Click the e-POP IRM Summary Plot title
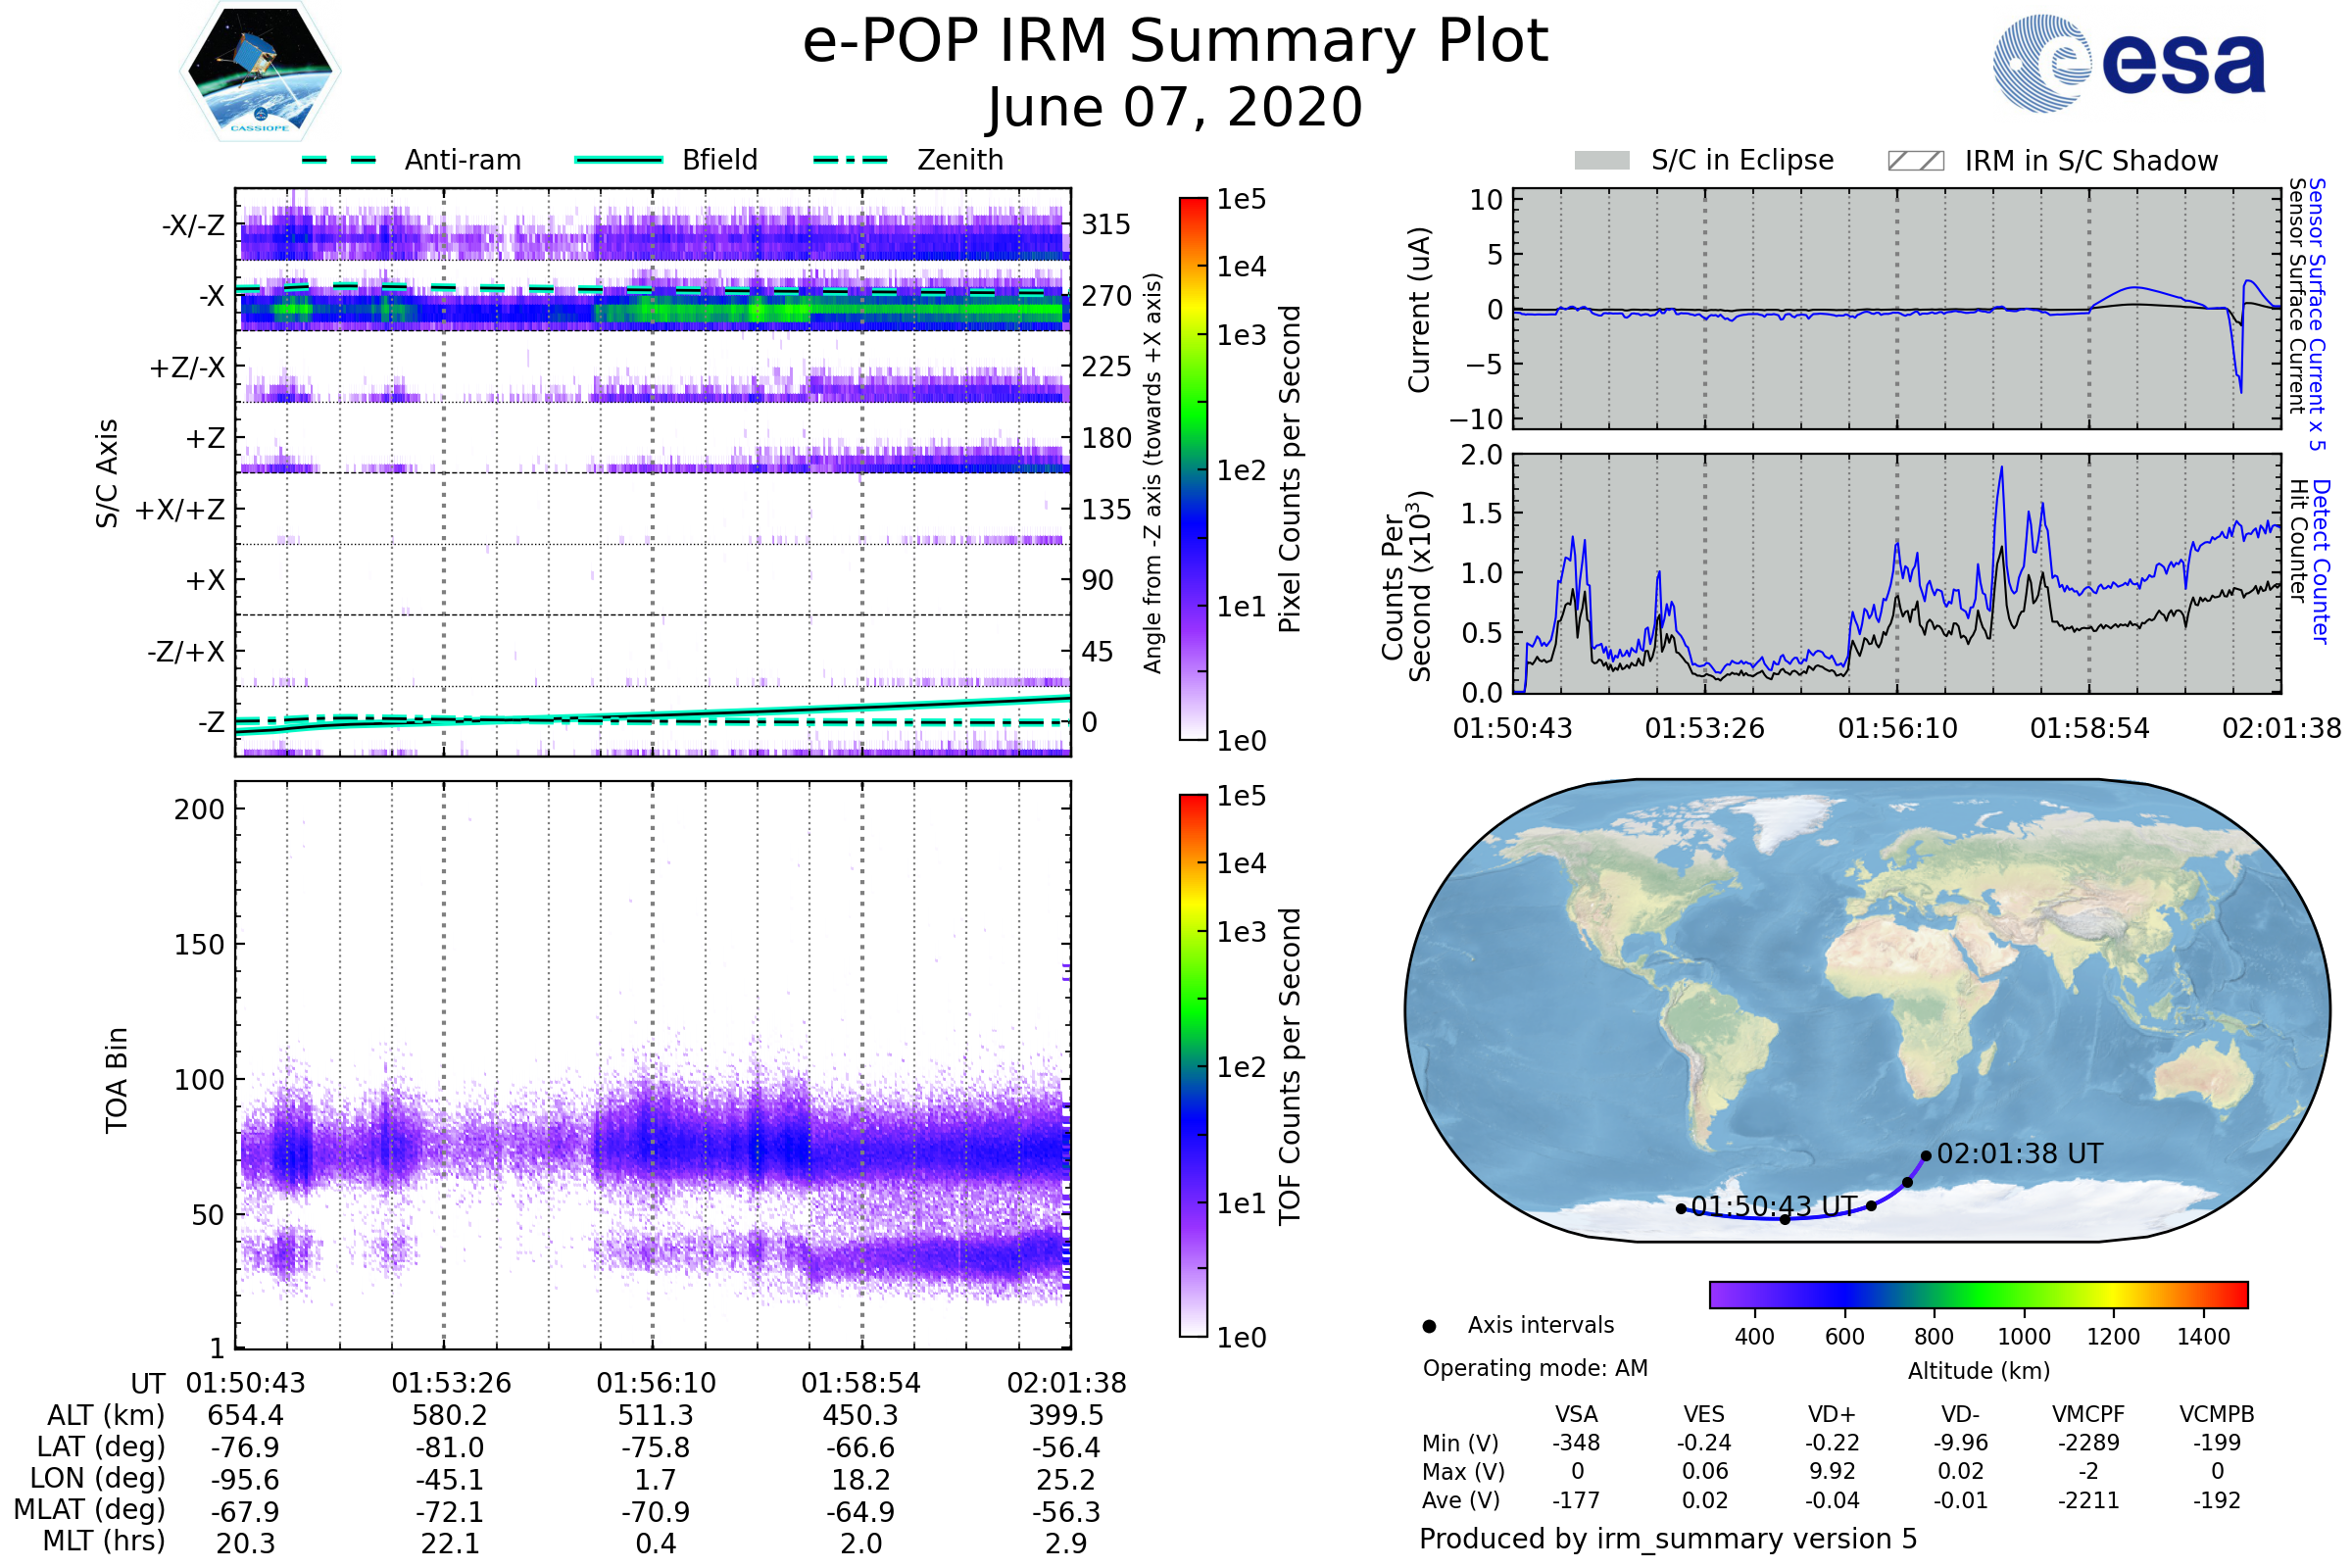This screenshot has width=2352, height=1568. pos(1175,42)
